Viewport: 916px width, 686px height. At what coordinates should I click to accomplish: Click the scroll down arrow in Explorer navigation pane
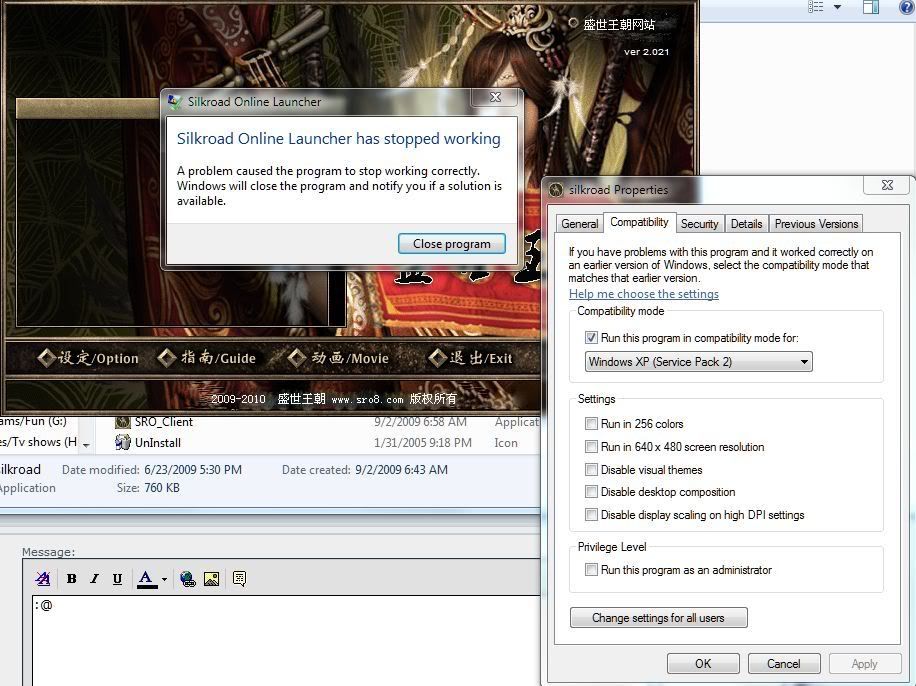click(x=86, y=445)
